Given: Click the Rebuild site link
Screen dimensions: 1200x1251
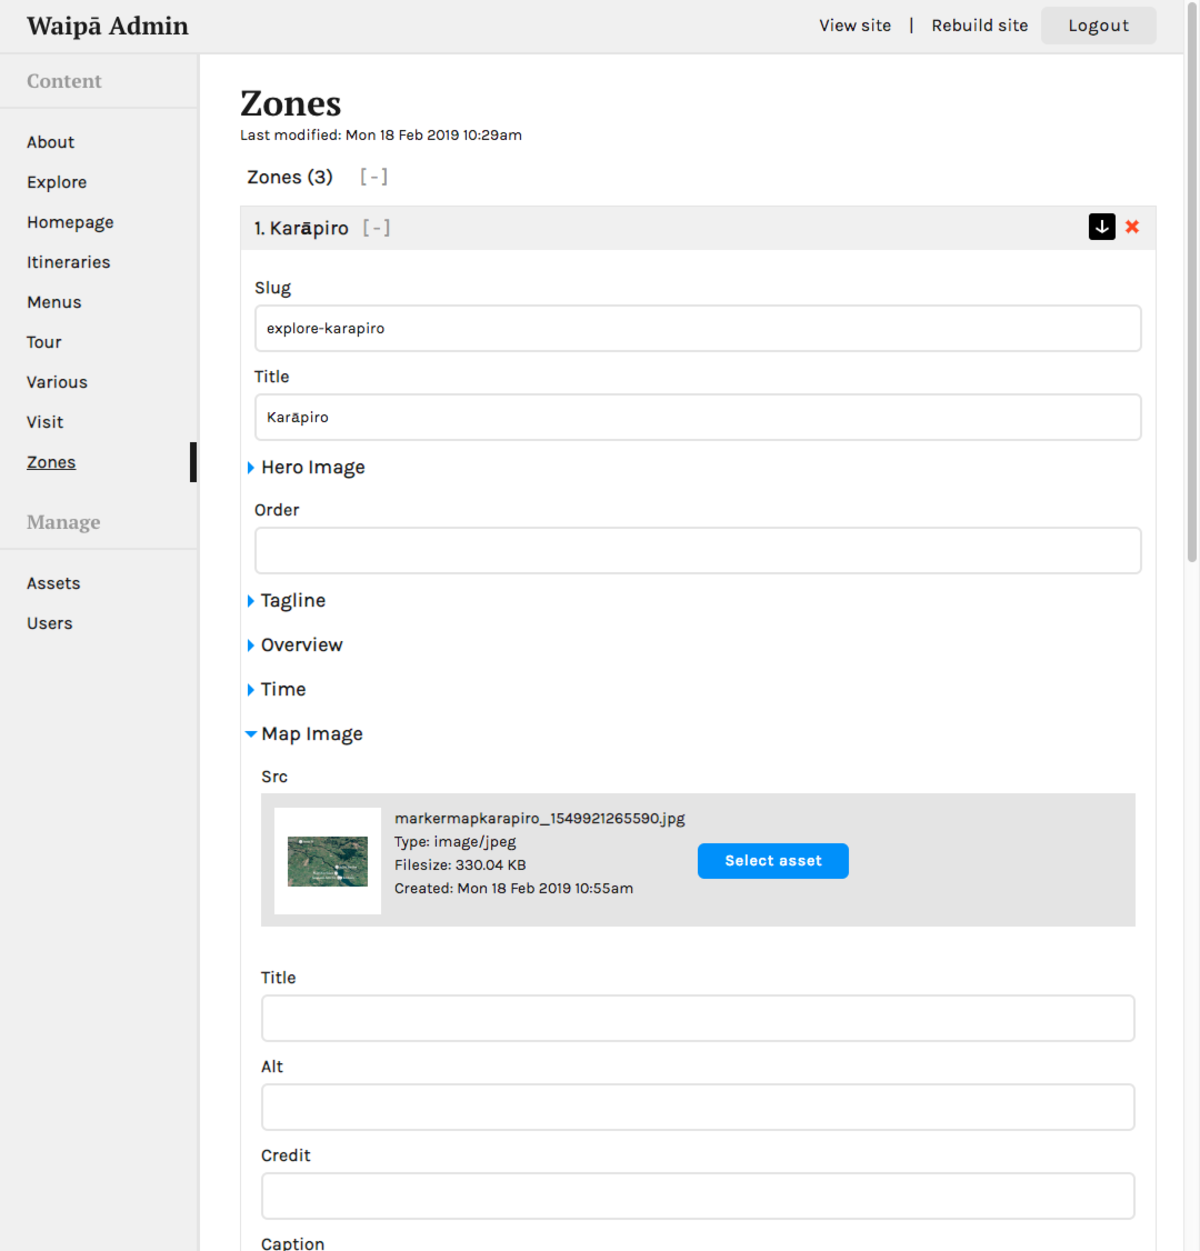Looking at the screenshot, I should [979, 26].
